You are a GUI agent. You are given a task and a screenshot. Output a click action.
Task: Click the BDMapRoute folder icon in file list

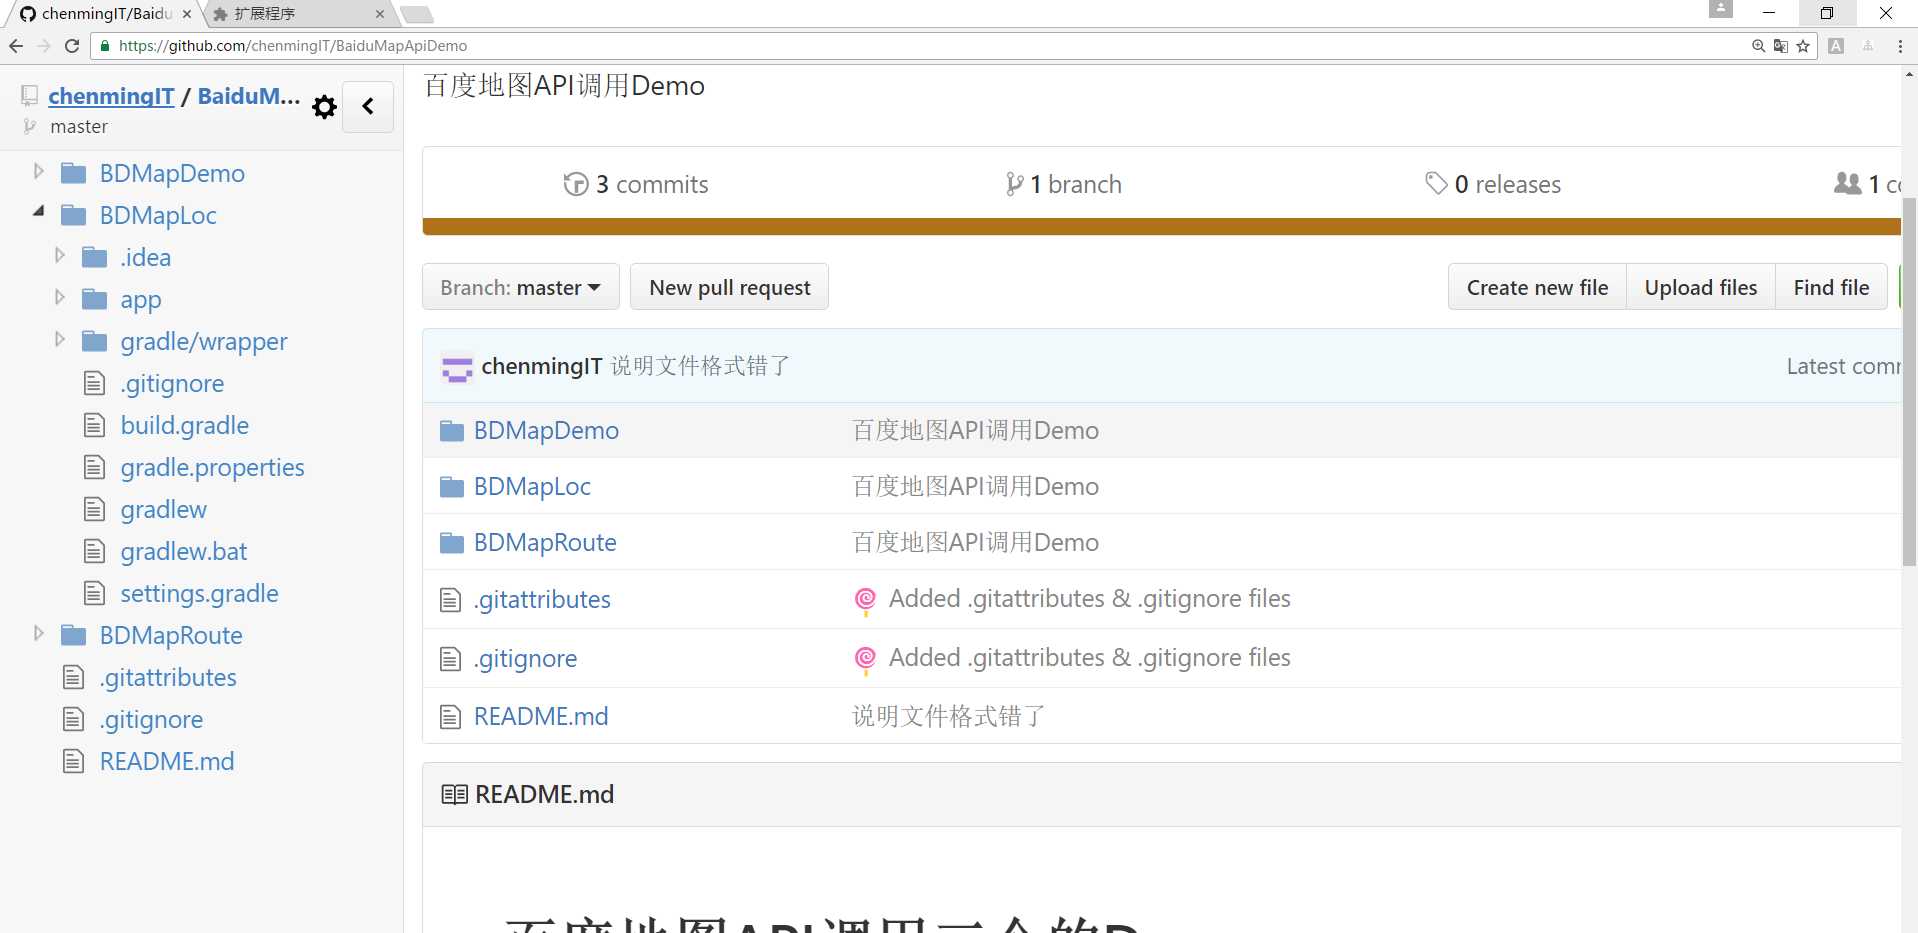pos(452,543)
